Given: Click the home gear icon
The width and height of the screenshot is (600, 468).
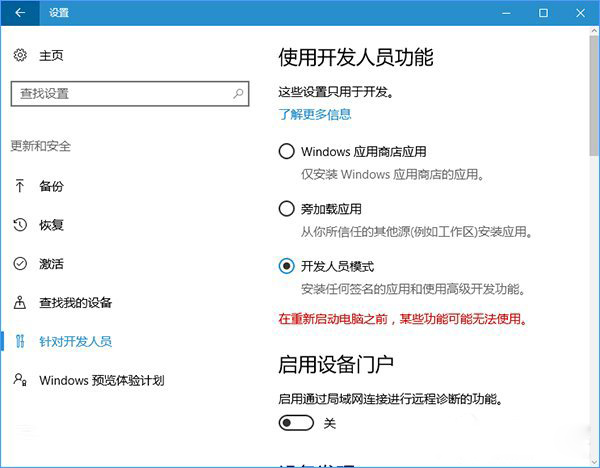Looking at the screenshot, I should pyautogui.click(x=20, y=56).
